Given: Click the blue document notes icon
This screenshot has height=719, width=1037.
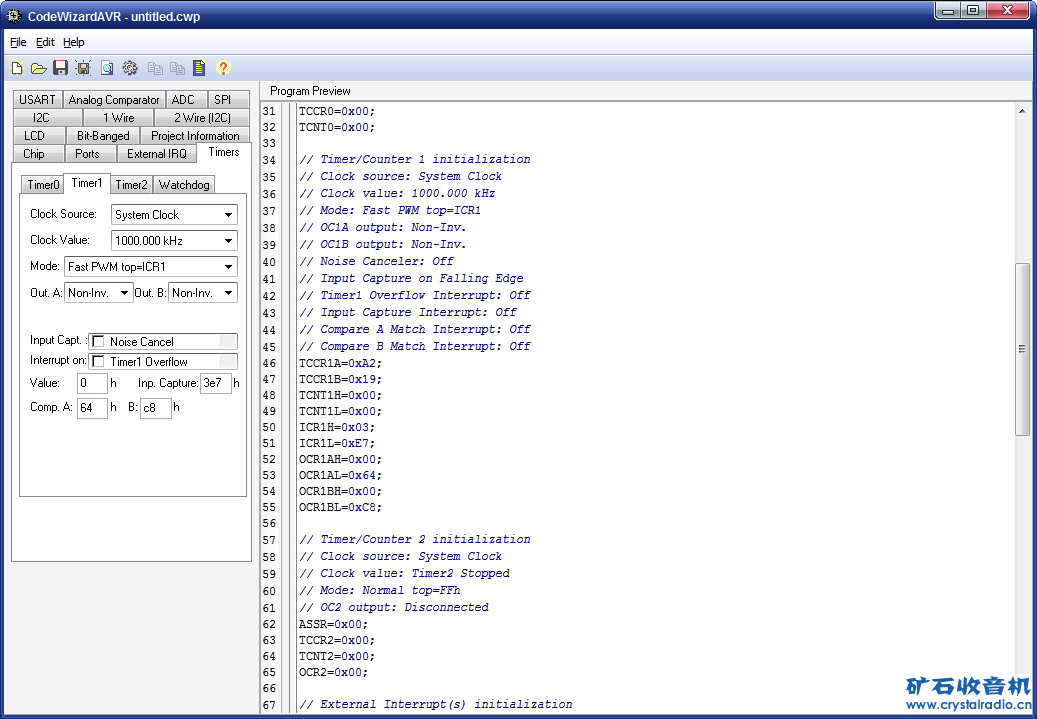Looking at the screenshot, I should point(199,68).
